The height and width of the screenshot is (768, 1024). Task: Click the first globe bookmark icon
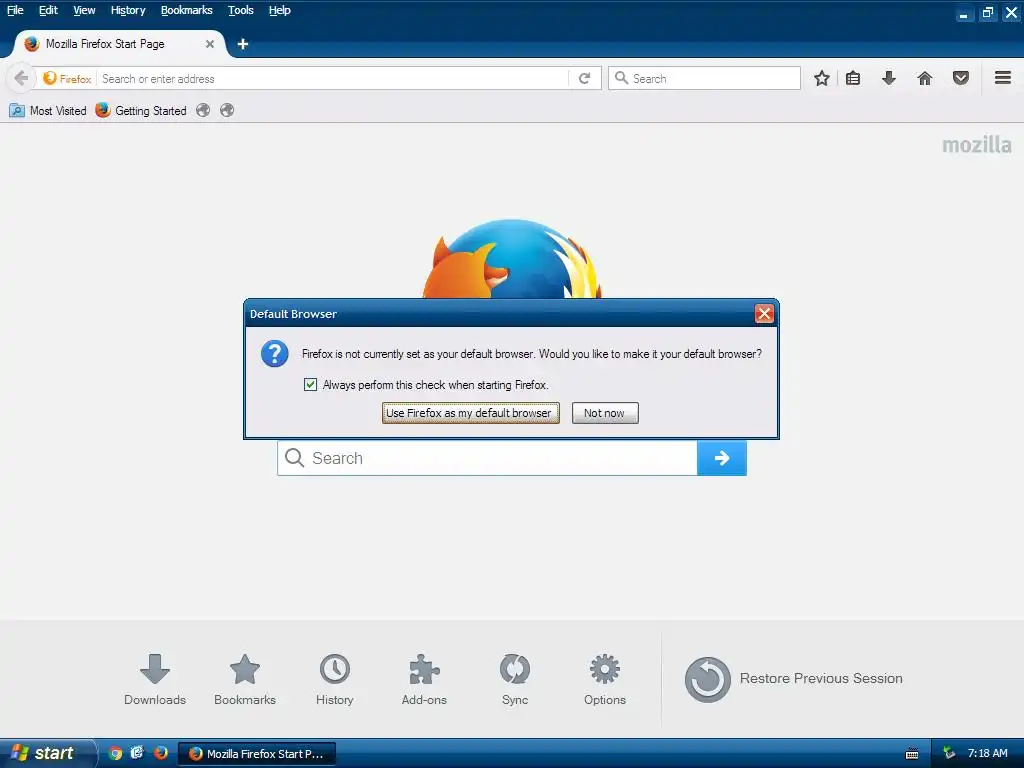pyautogui.click(x=203, y=110)
